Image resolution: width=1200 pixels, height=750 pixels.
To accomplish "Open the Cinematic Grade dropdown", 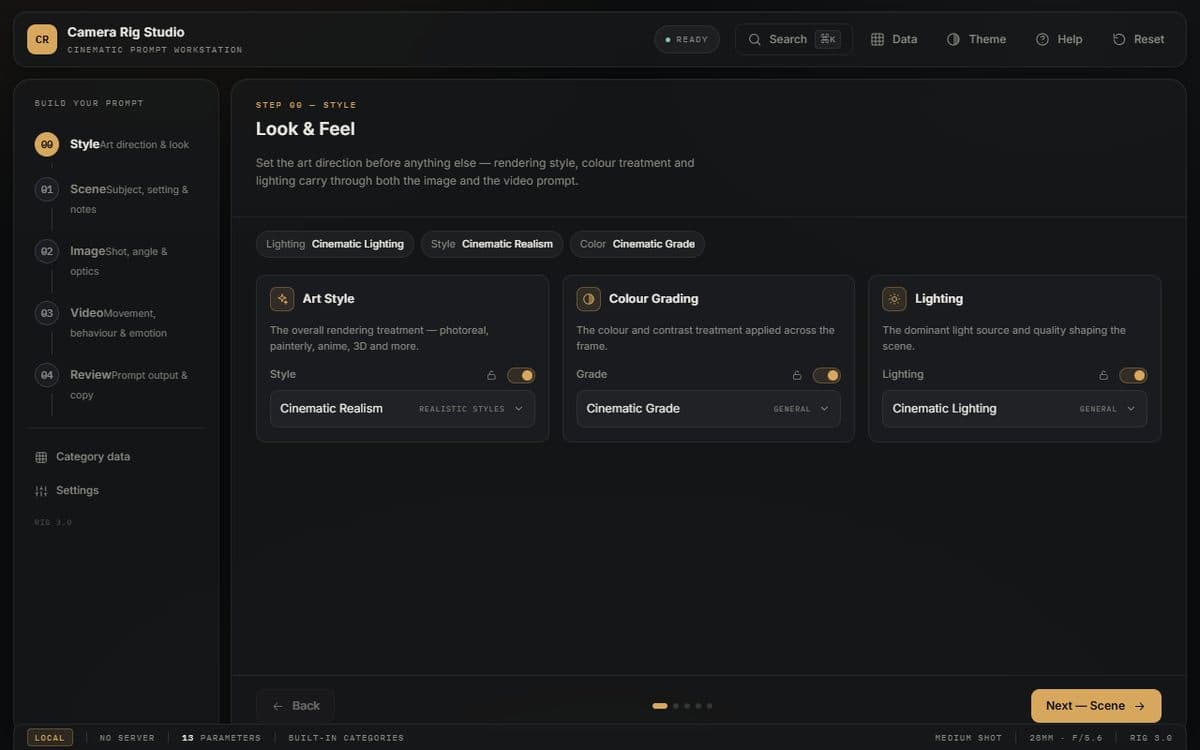I will point(708,408).
